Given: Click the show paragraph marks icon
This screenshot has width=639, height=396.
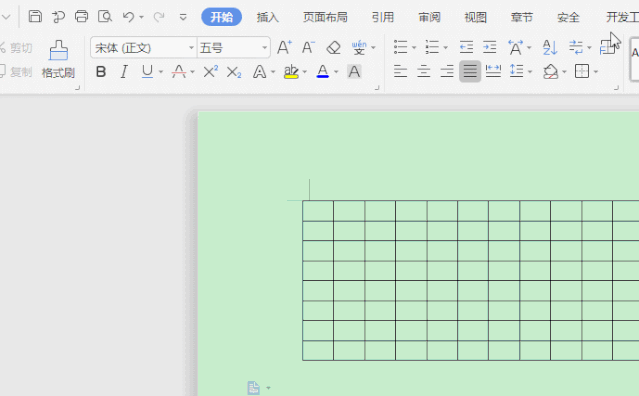Looking at the screenshot, I should (x=576, y=47).
